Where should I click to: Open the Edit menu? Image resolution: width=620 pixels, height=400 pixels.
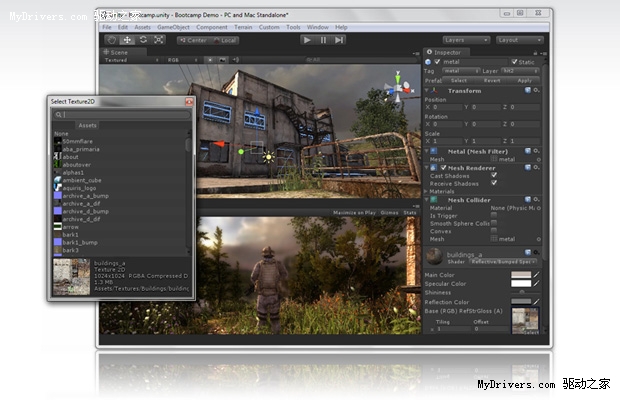coord(123,27)
